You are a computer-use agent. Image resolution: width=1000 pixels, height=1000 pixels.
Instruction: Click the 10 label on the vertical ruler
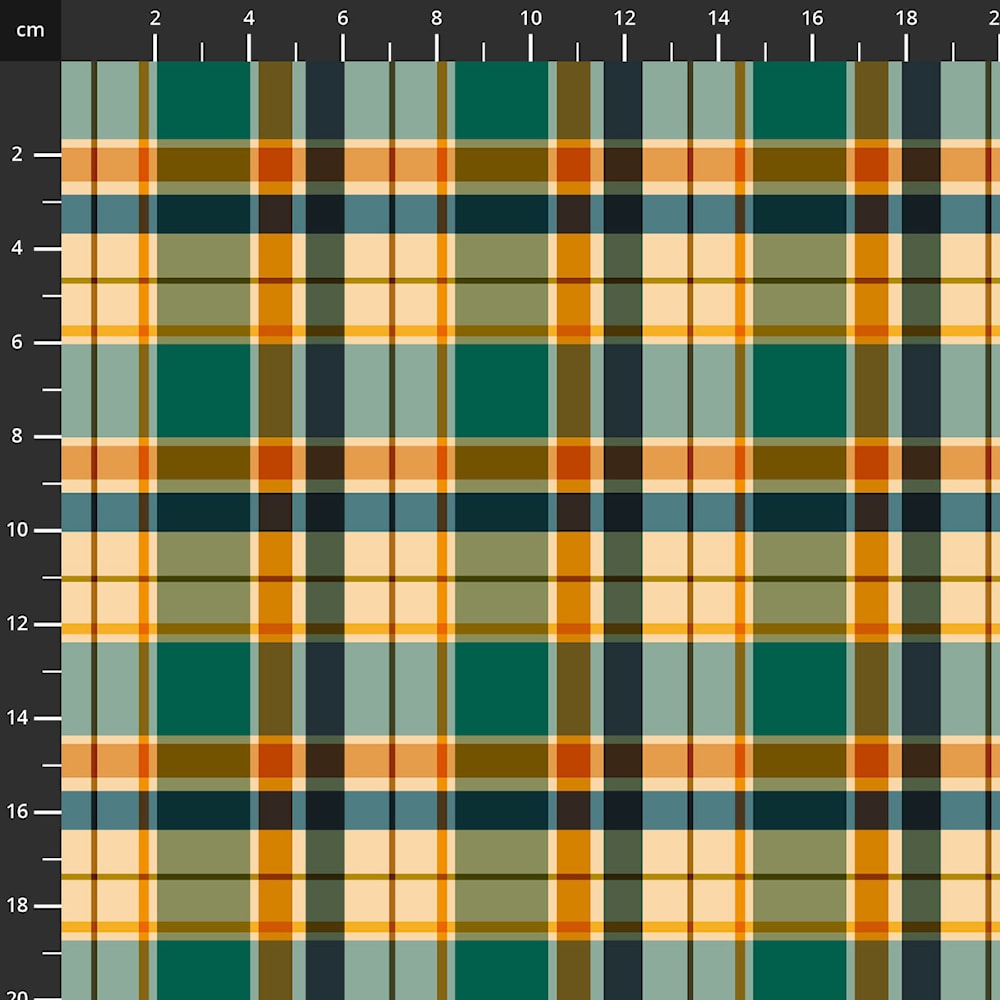[18, 530]
